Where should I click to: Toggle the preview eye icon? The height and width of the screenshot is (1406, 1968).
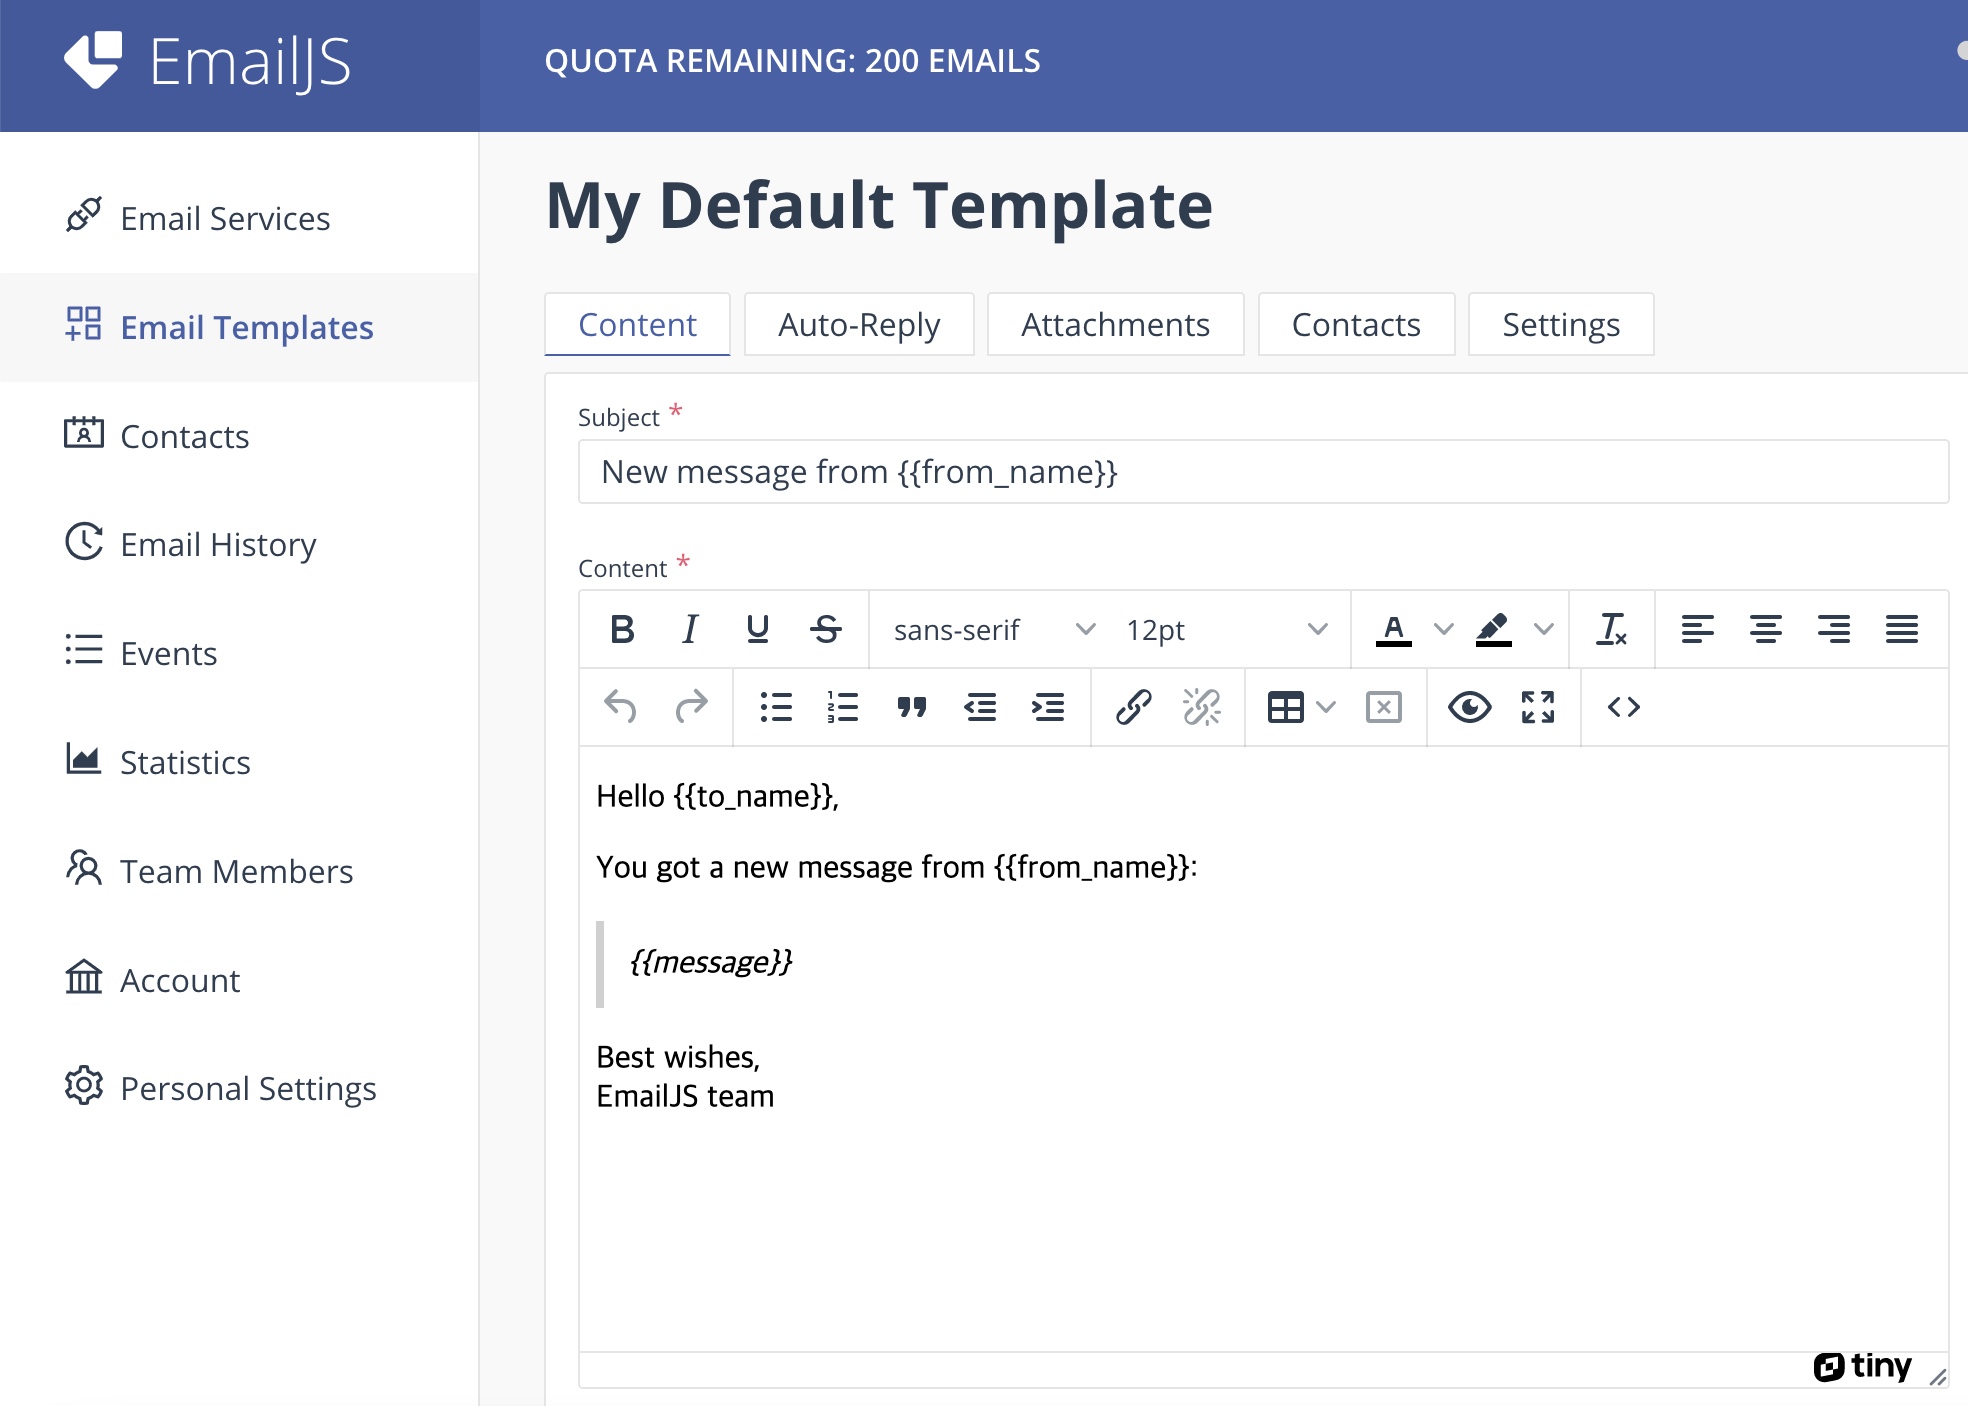pos(1469,707)
